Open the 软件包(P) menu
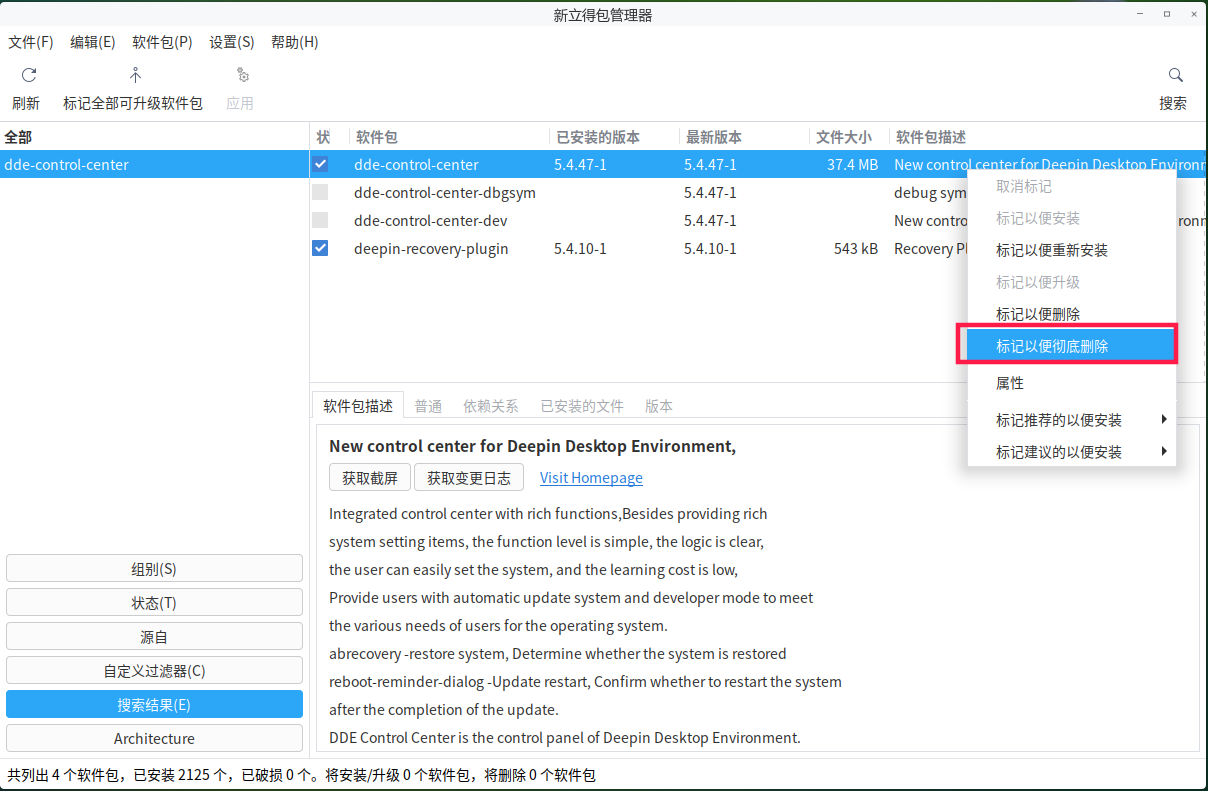Image resolution: width=1208 pixels, height=791 pixels. (162, 42)
